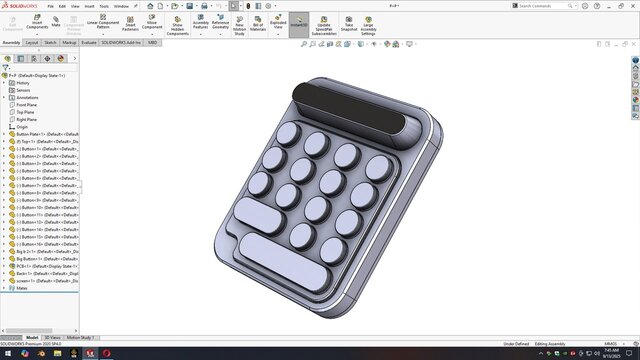This screenshot has width=640, height=360.
Task: Open the Insert menu
Action: coord(89,6)
